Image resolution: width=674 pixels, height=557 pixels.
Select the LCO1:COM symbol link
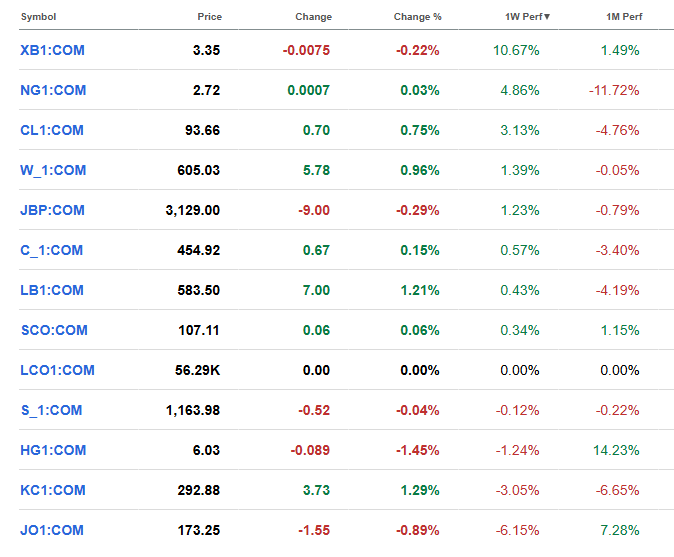click(x=57, y=370)
